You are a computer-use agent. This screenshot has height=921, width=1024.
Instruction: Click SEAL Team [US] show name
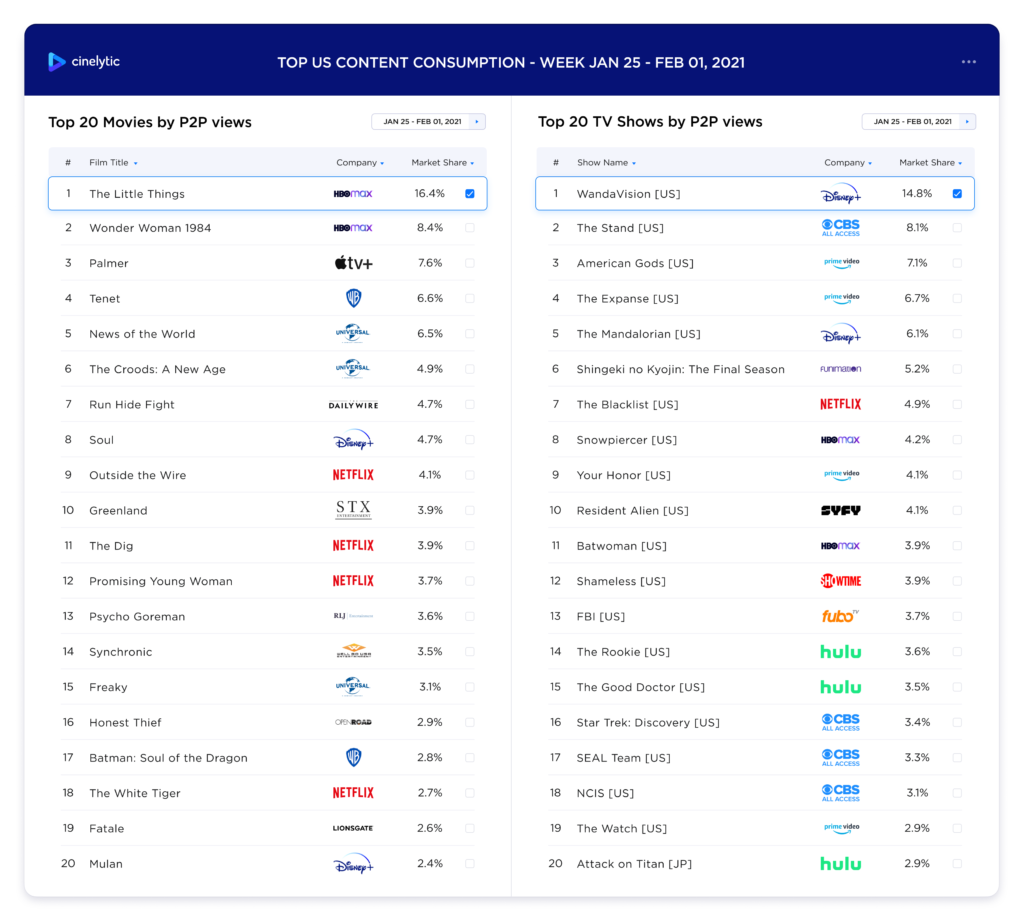(624, 758)
